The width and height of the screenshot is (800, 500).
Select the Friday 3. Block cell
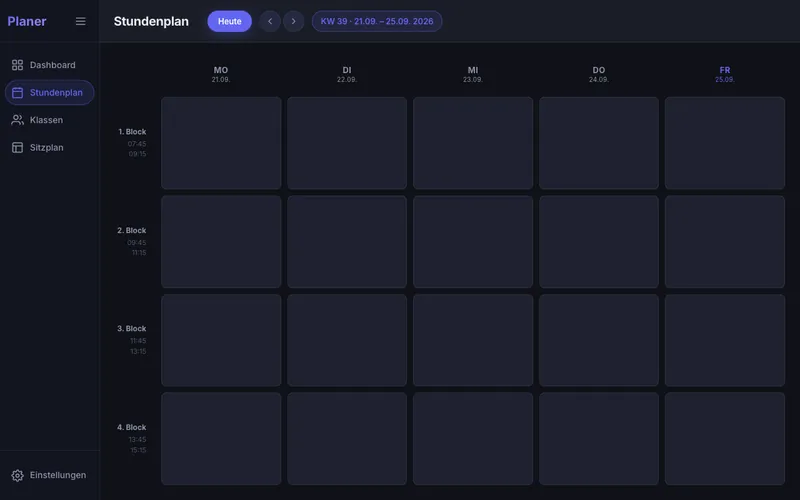click(725, 340)
